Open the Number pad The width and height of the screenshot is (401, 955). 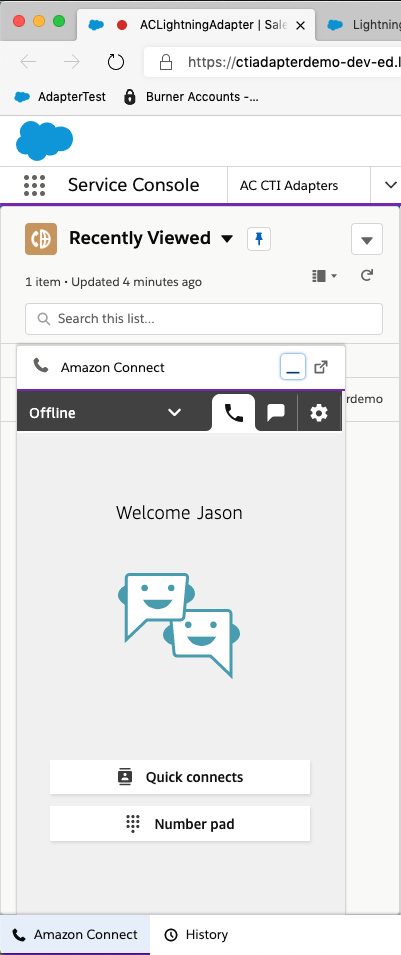[x=180, y=824]
